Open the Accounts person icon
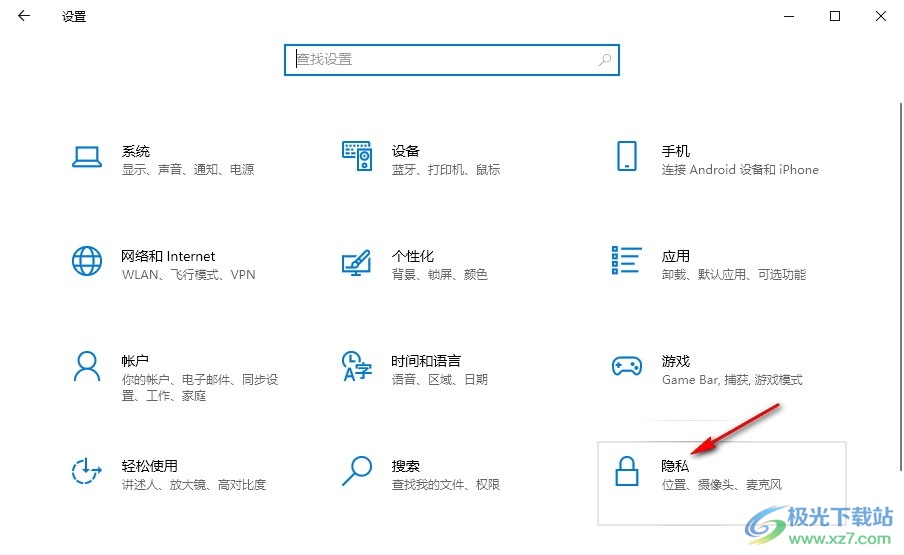The width and height of the screenshot is (904, 555). [87, 367]
